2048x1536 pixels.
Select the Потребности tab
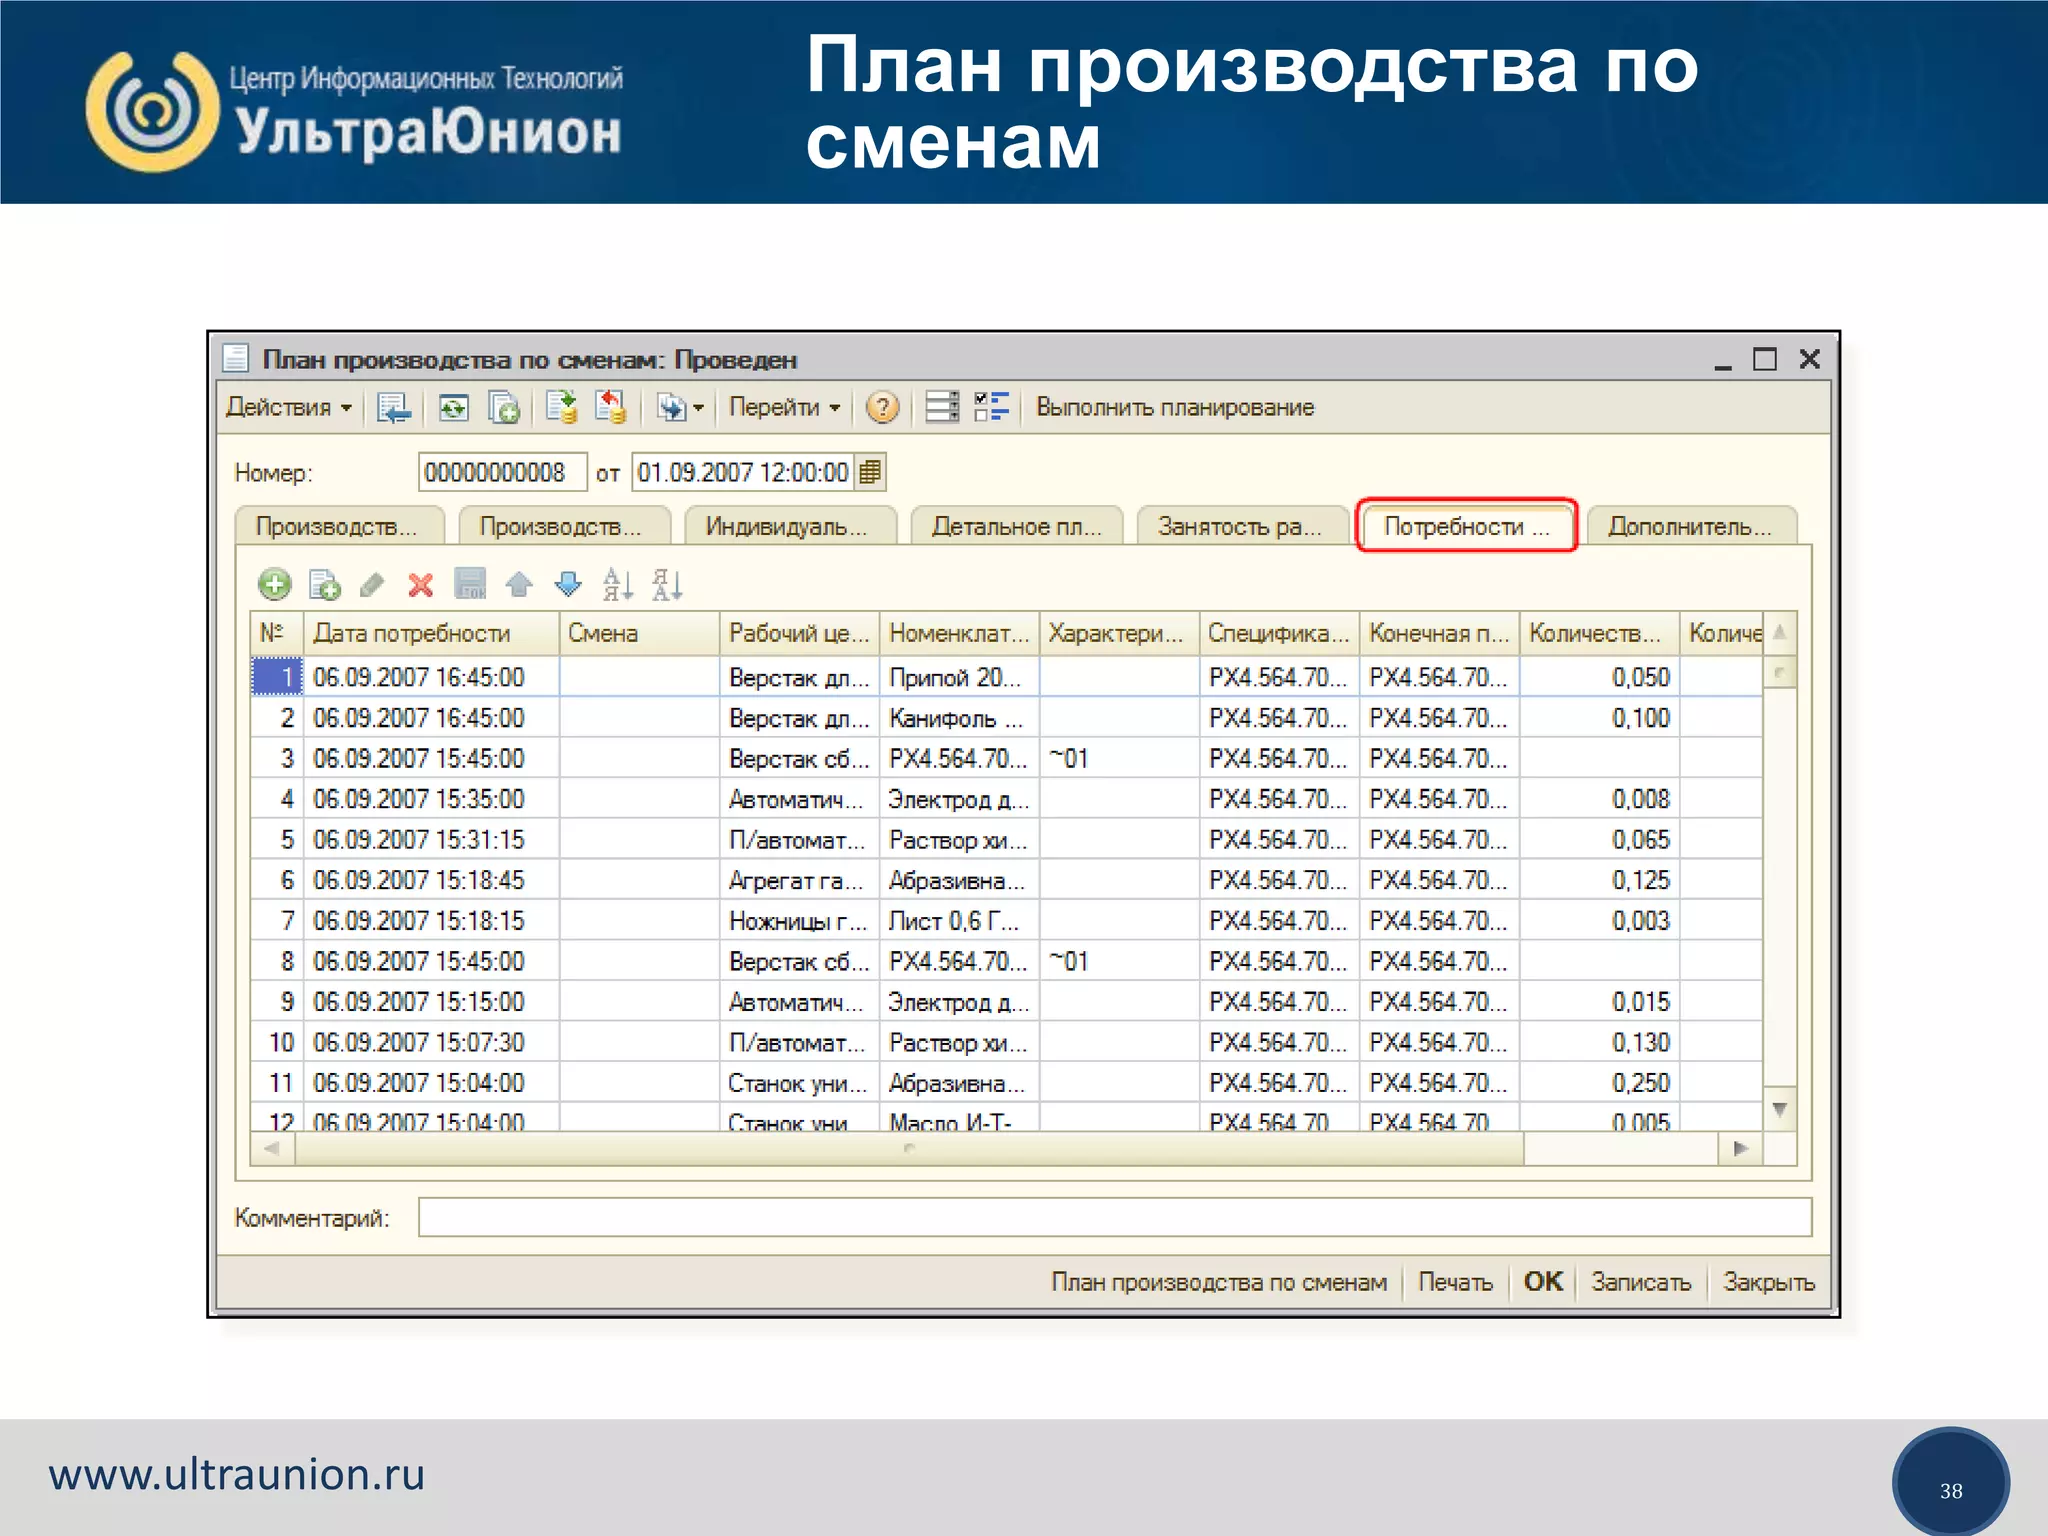(1466, 526)
